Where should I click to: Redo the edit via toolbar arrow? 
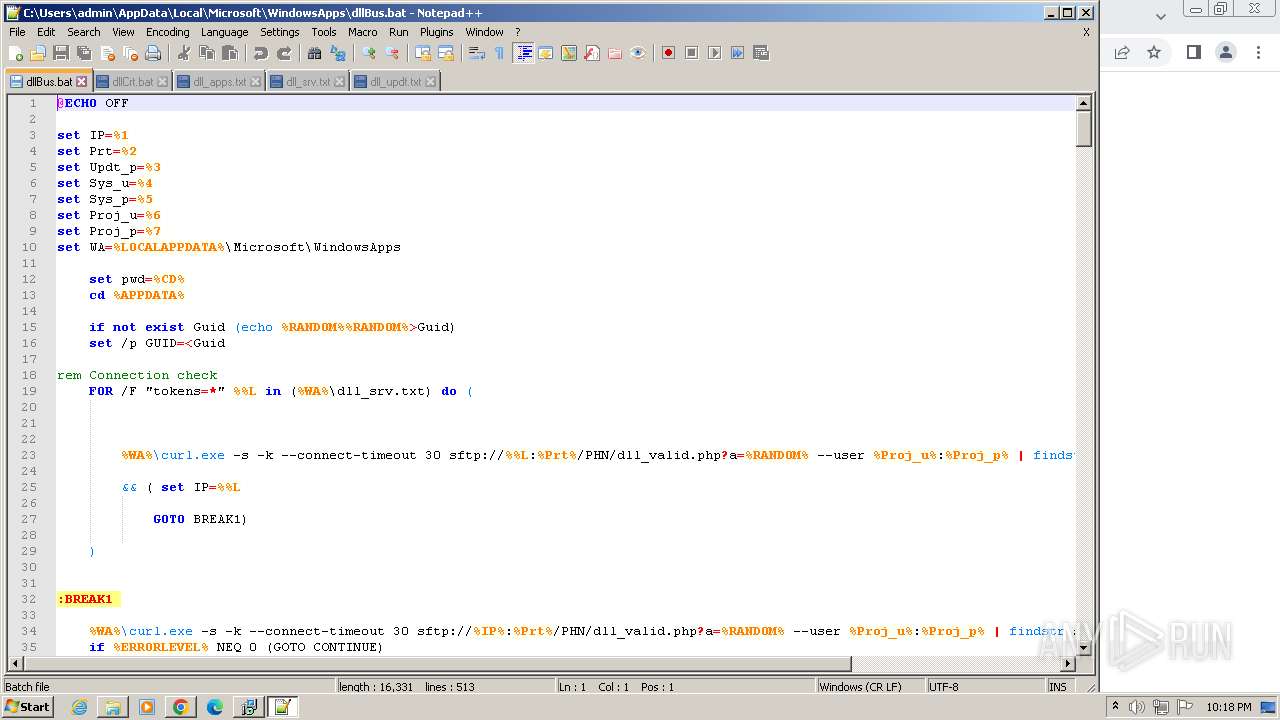pos(284,53)
